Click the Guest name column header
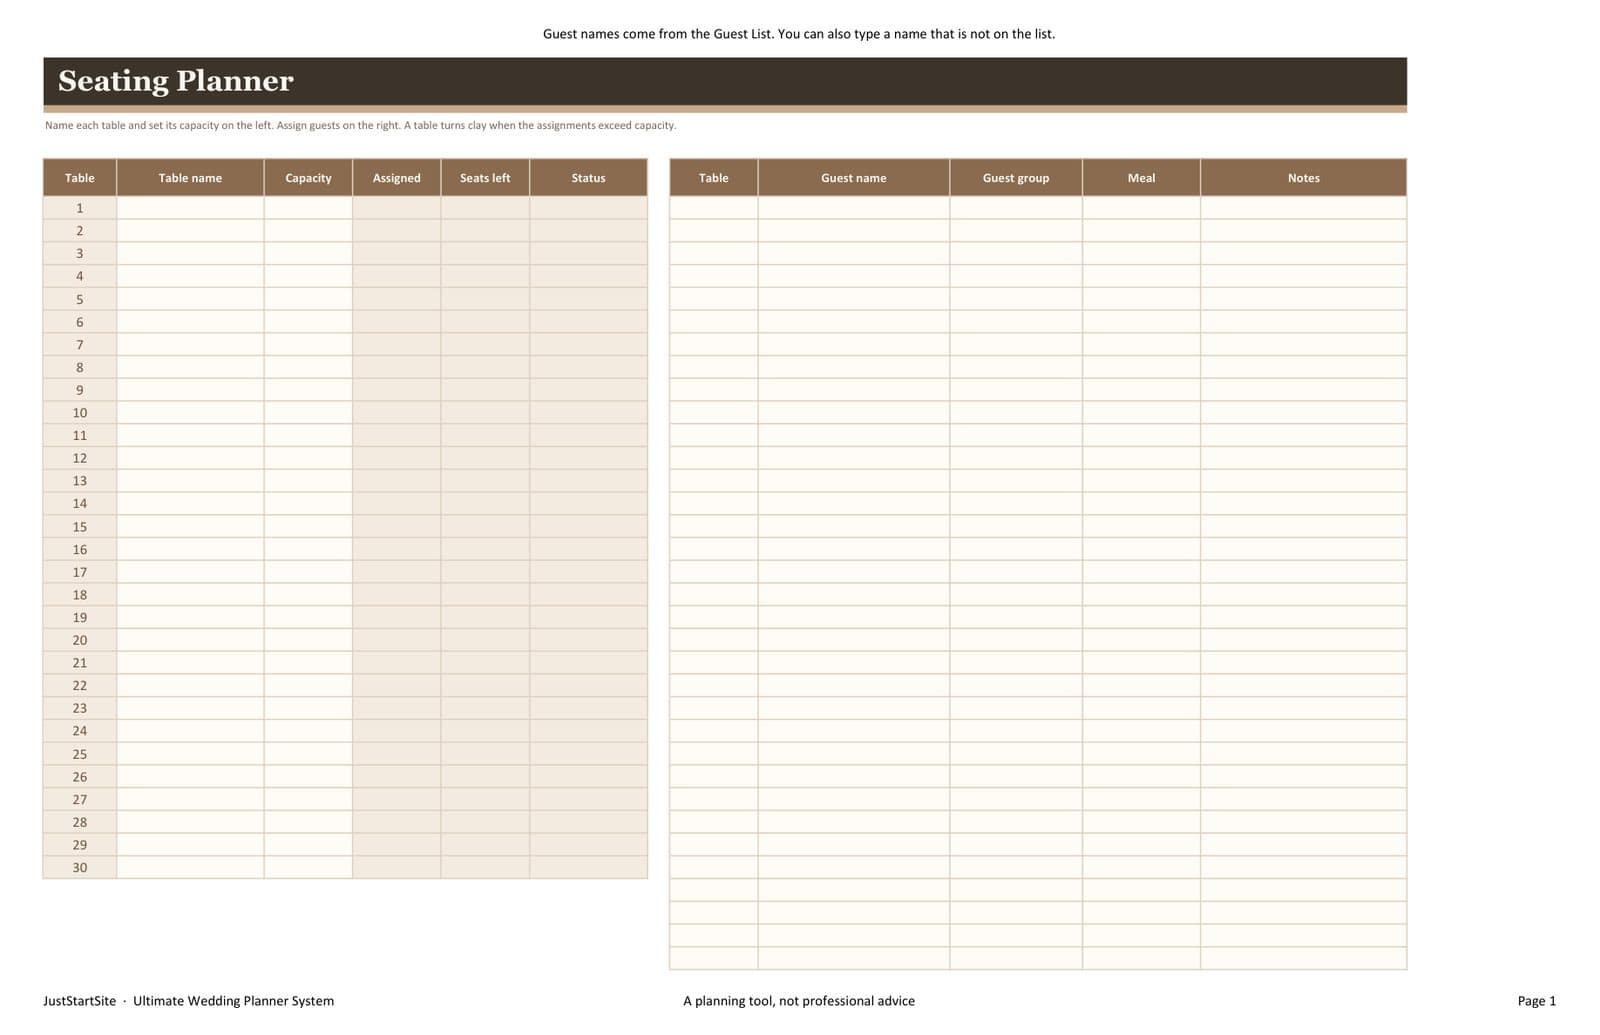1600x1035 pixels. click(x=854, y=178)
